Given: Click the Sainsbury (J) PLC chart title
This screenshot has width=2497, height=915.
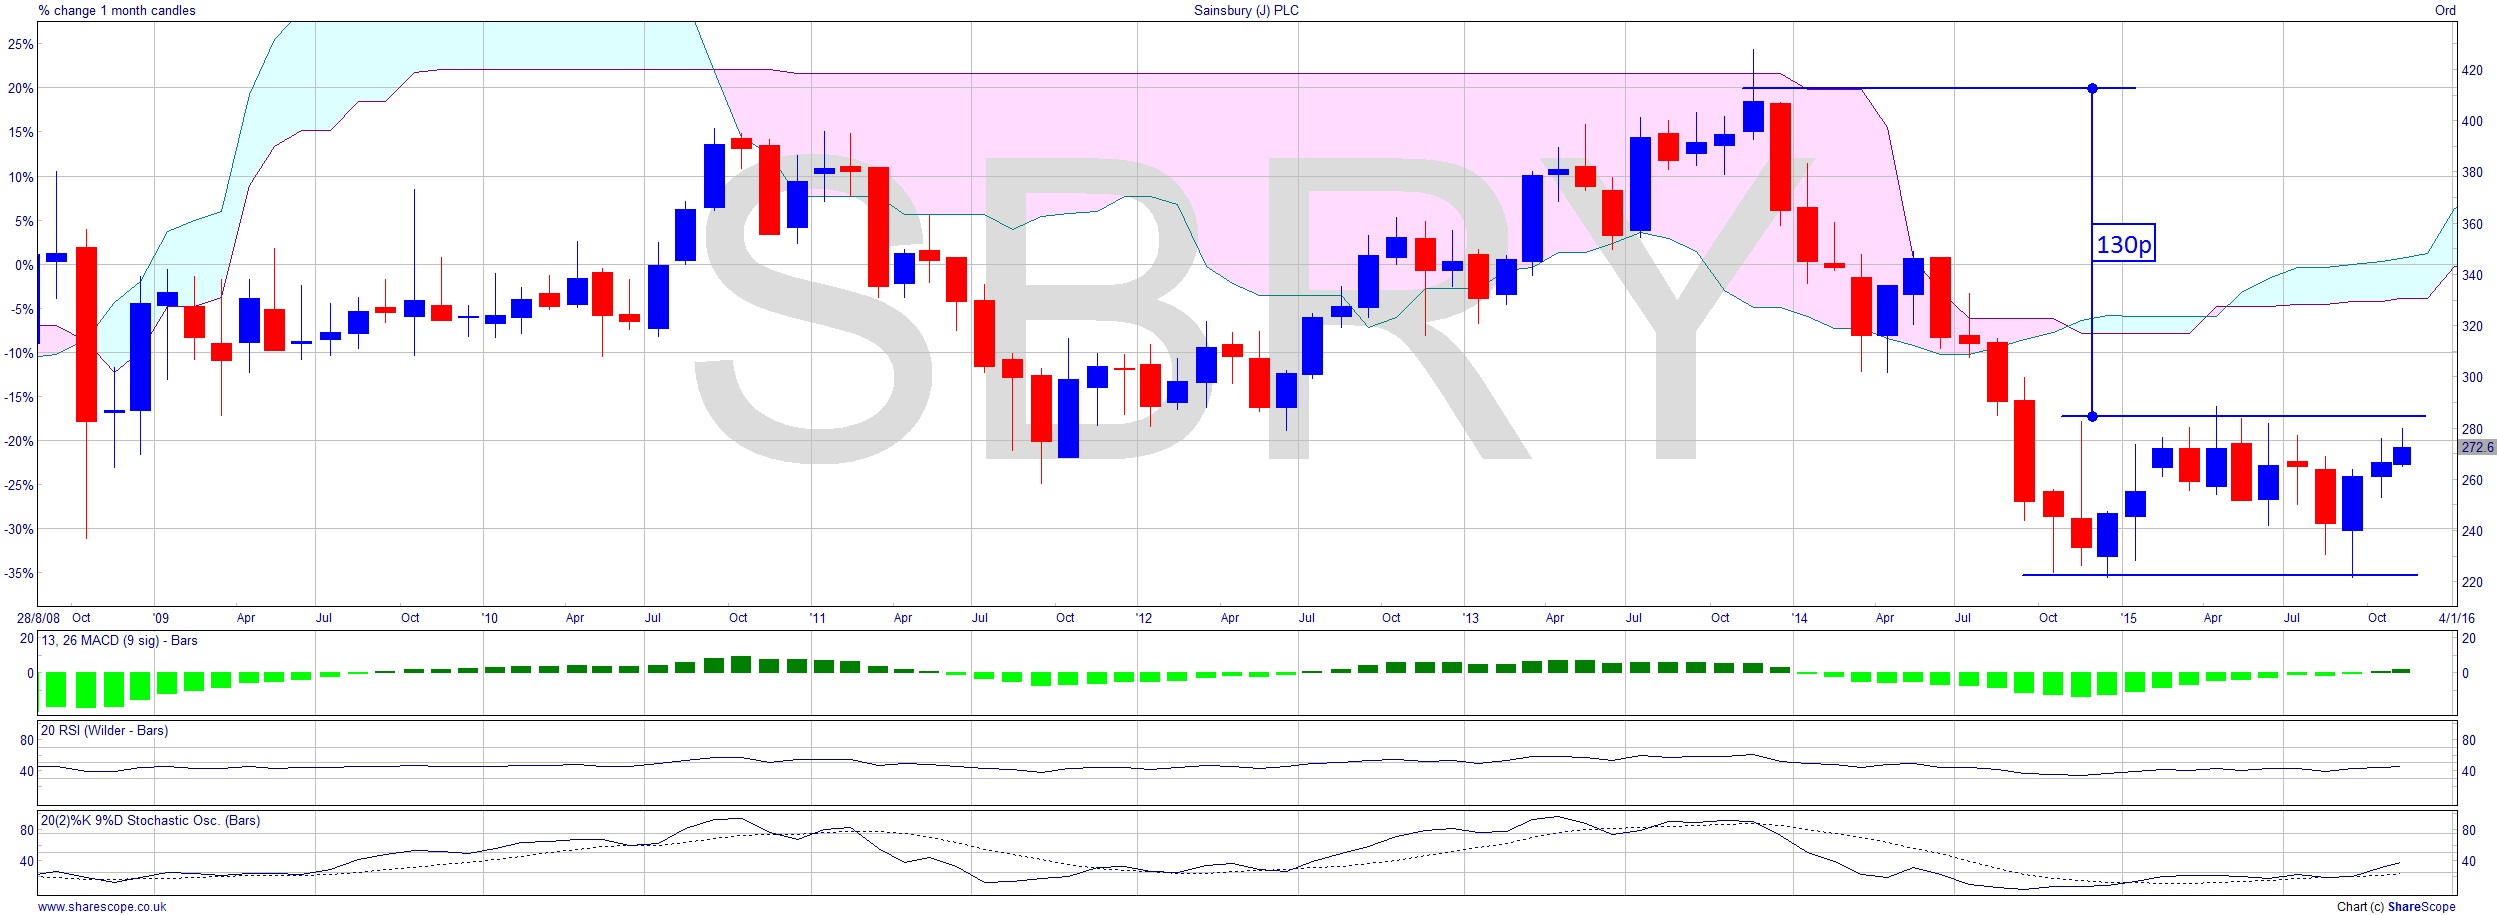Looking at the screenshot, I should tap(1246, 10).
